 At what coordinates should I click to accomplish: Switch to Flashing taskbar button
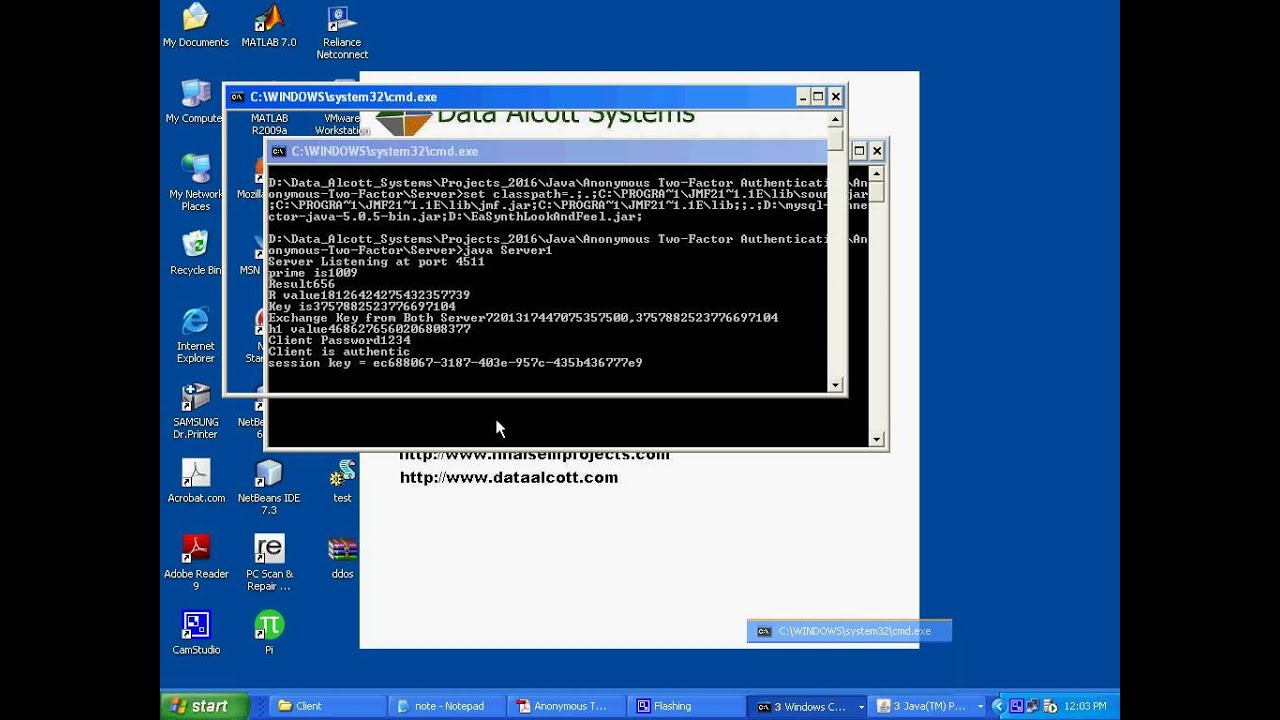pyautogui.click(x=686, y=706)
